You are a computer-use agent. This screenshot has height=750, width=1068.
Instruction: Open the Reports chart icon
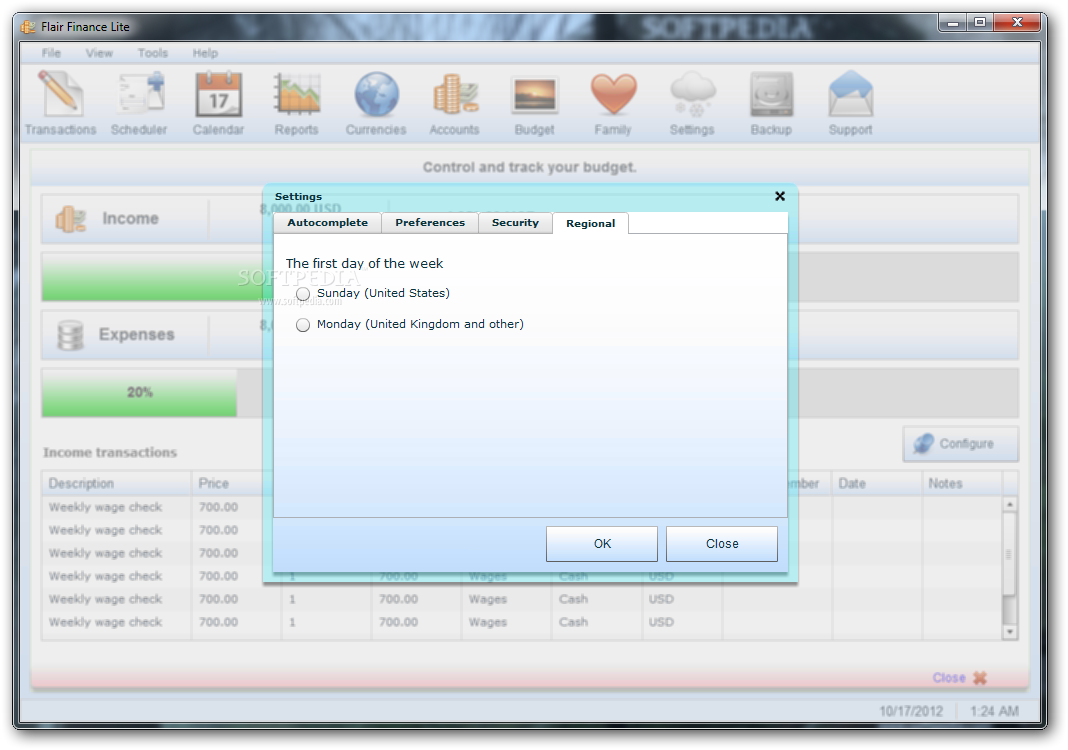(296, 104)
